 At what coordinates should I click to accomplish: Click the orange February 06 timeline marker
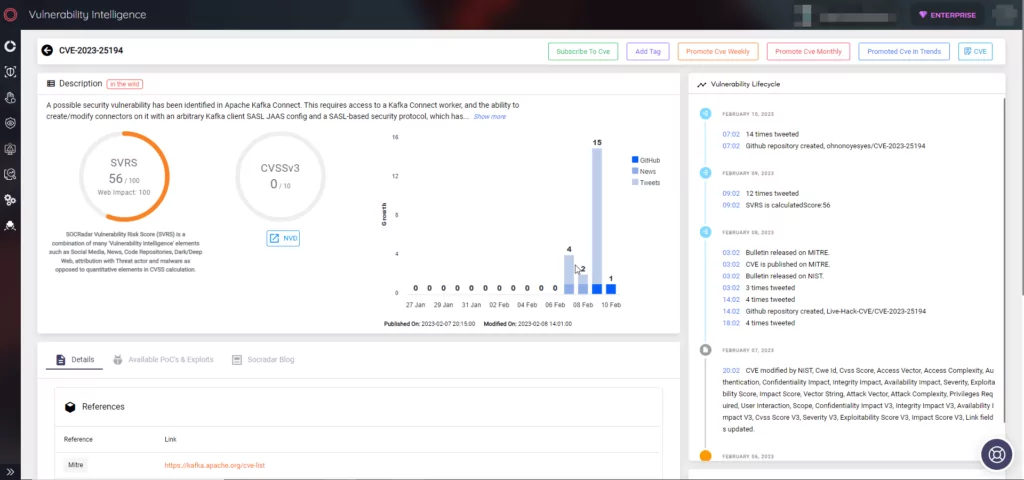tap(705, 456)
